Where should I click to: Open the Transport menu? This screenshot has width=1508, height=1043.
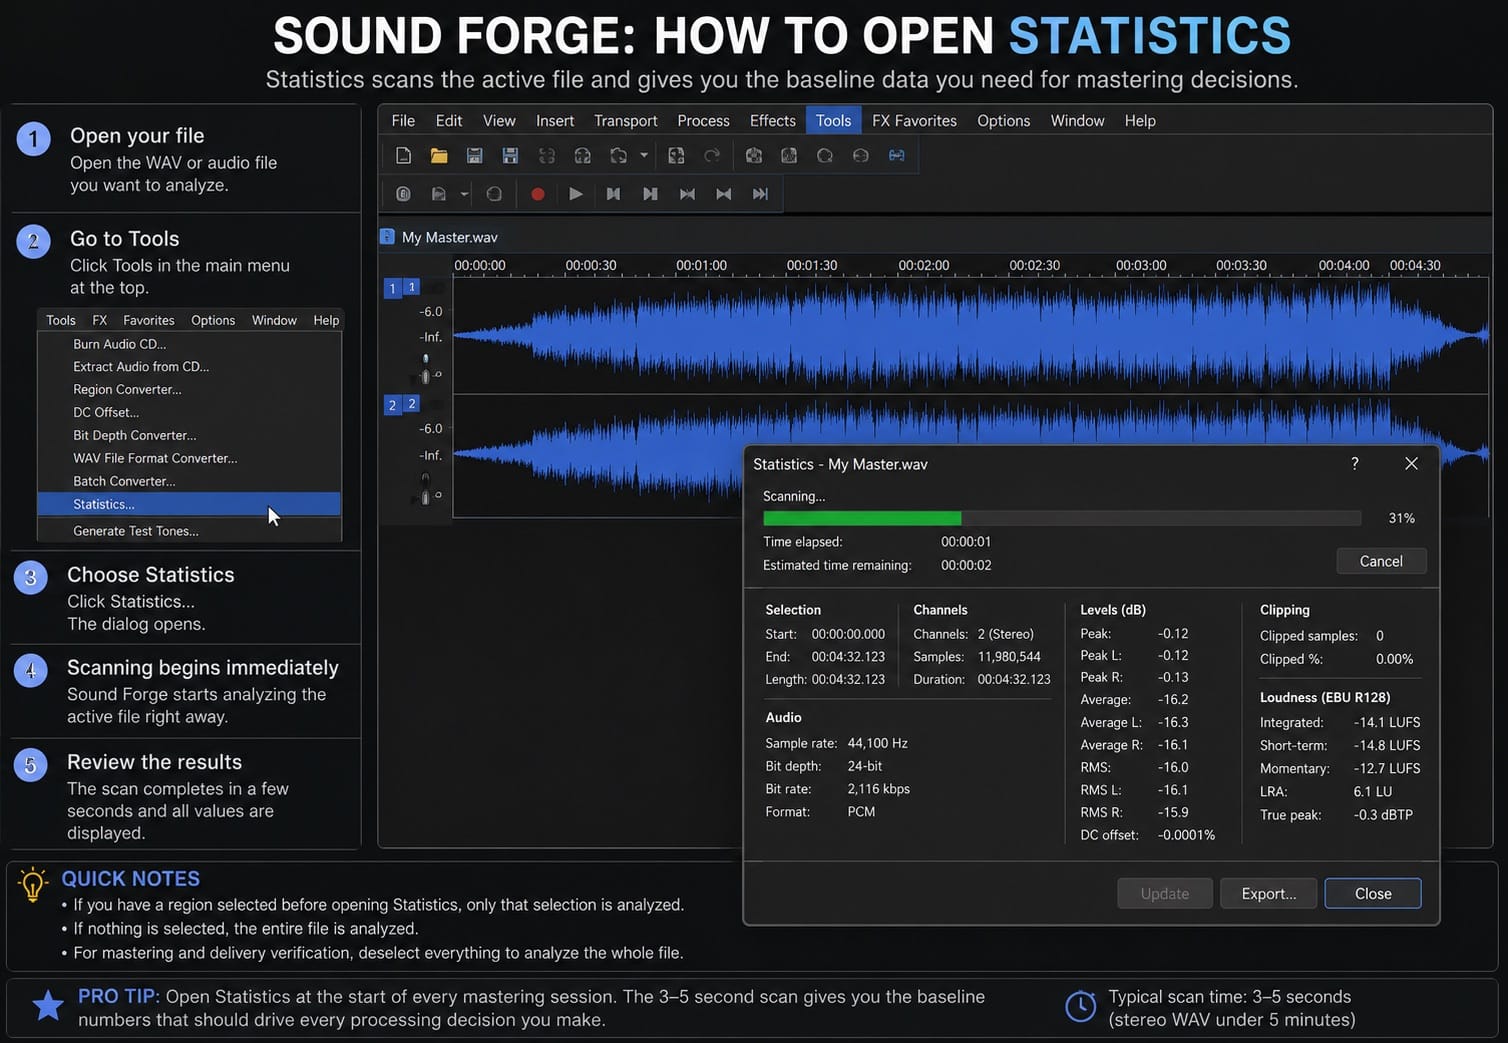[626, 120]
